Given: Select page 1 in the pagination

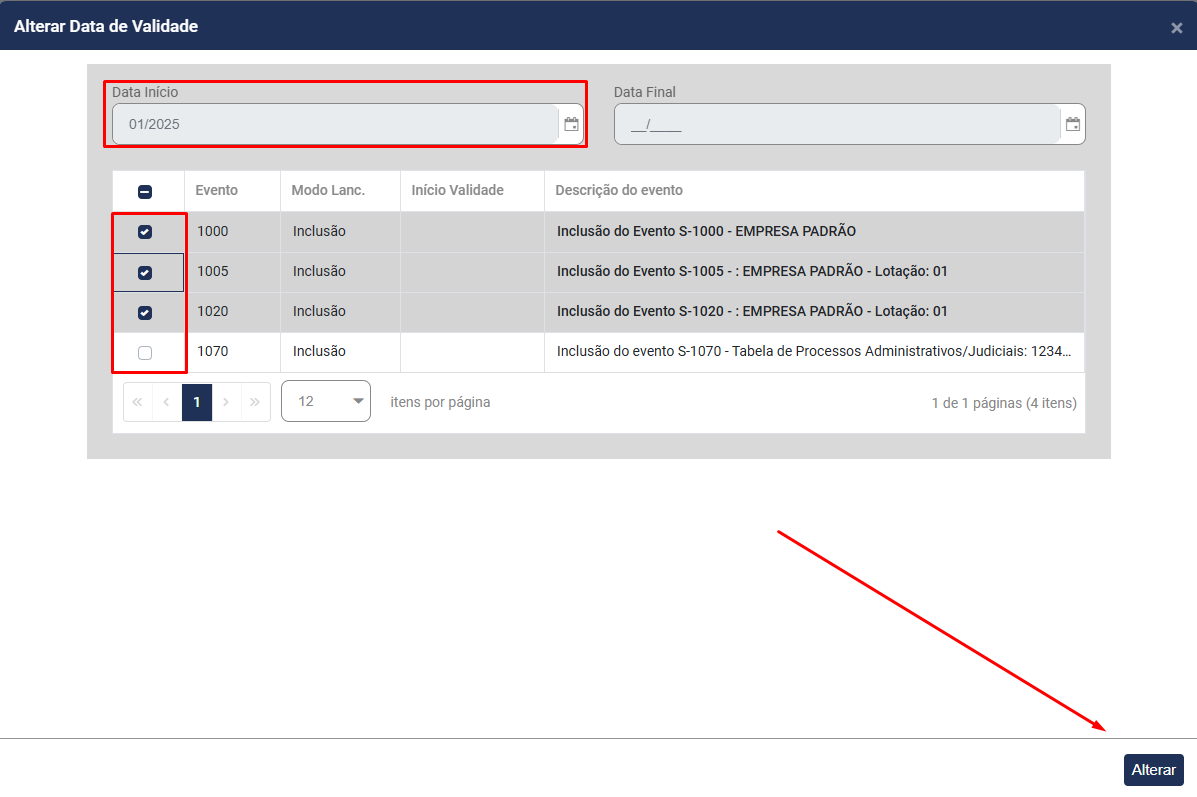Looking at the screenshot, I should pyautogui.click(x=197, y=402).
